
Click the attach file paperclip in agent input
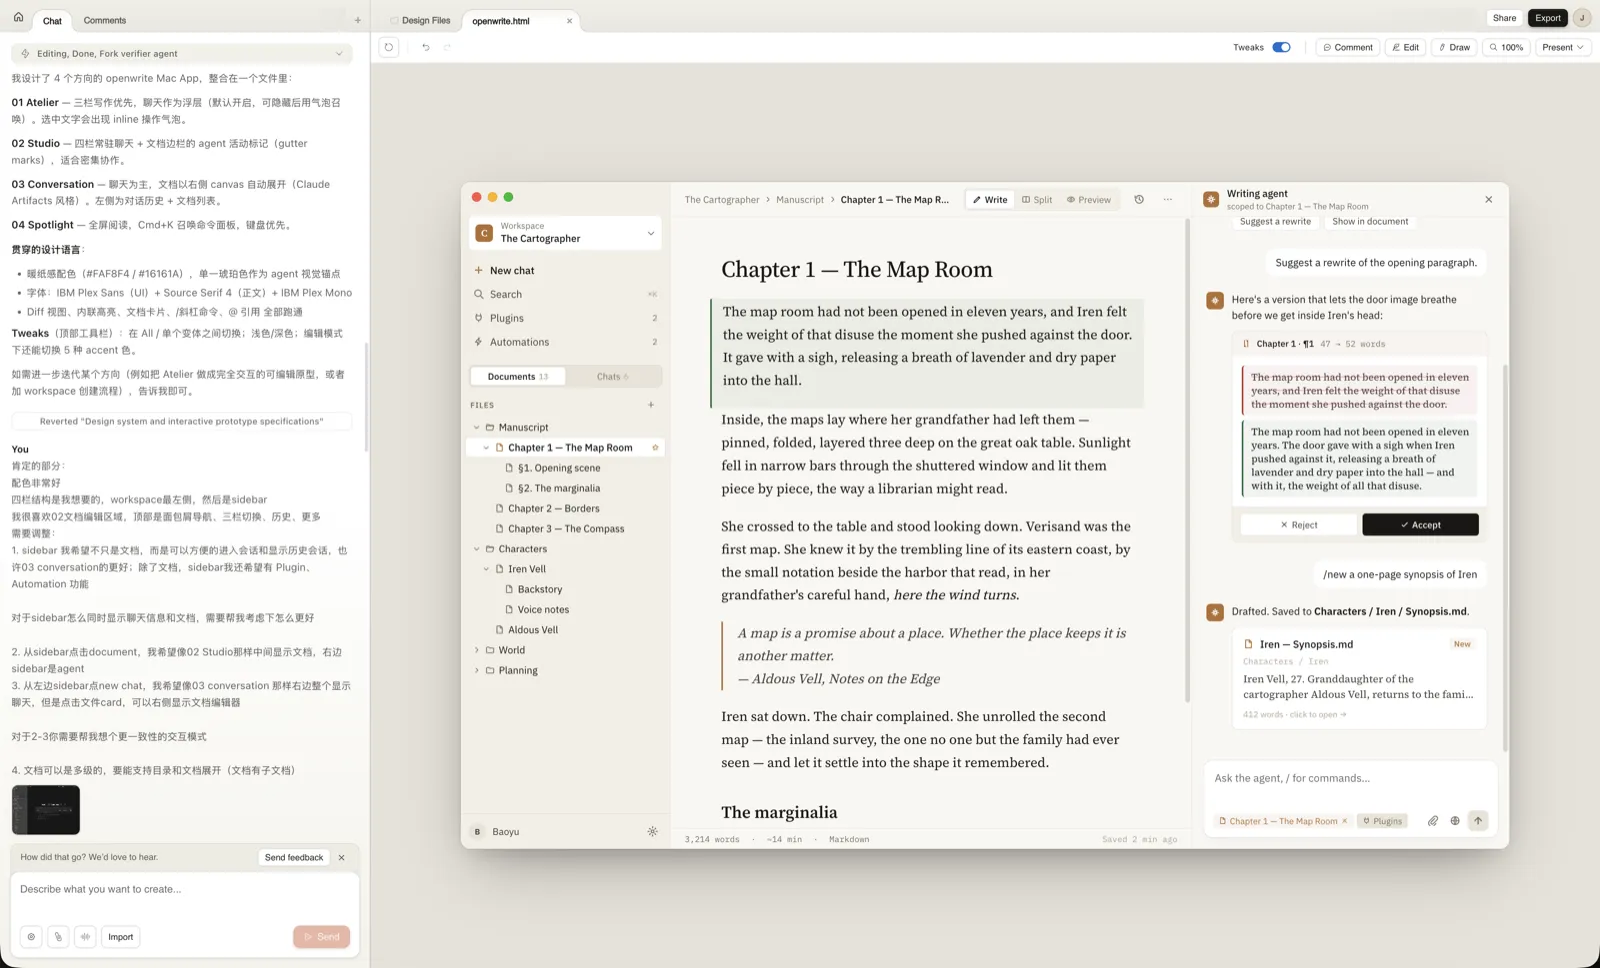1432,821
